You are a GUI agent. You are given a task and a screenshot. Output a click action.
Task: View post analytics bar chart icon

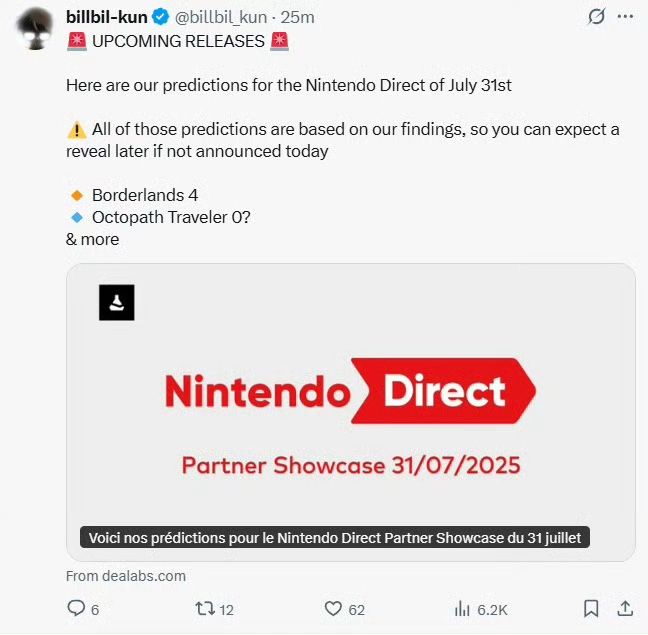pyautogui.click(x=462, y=609)
